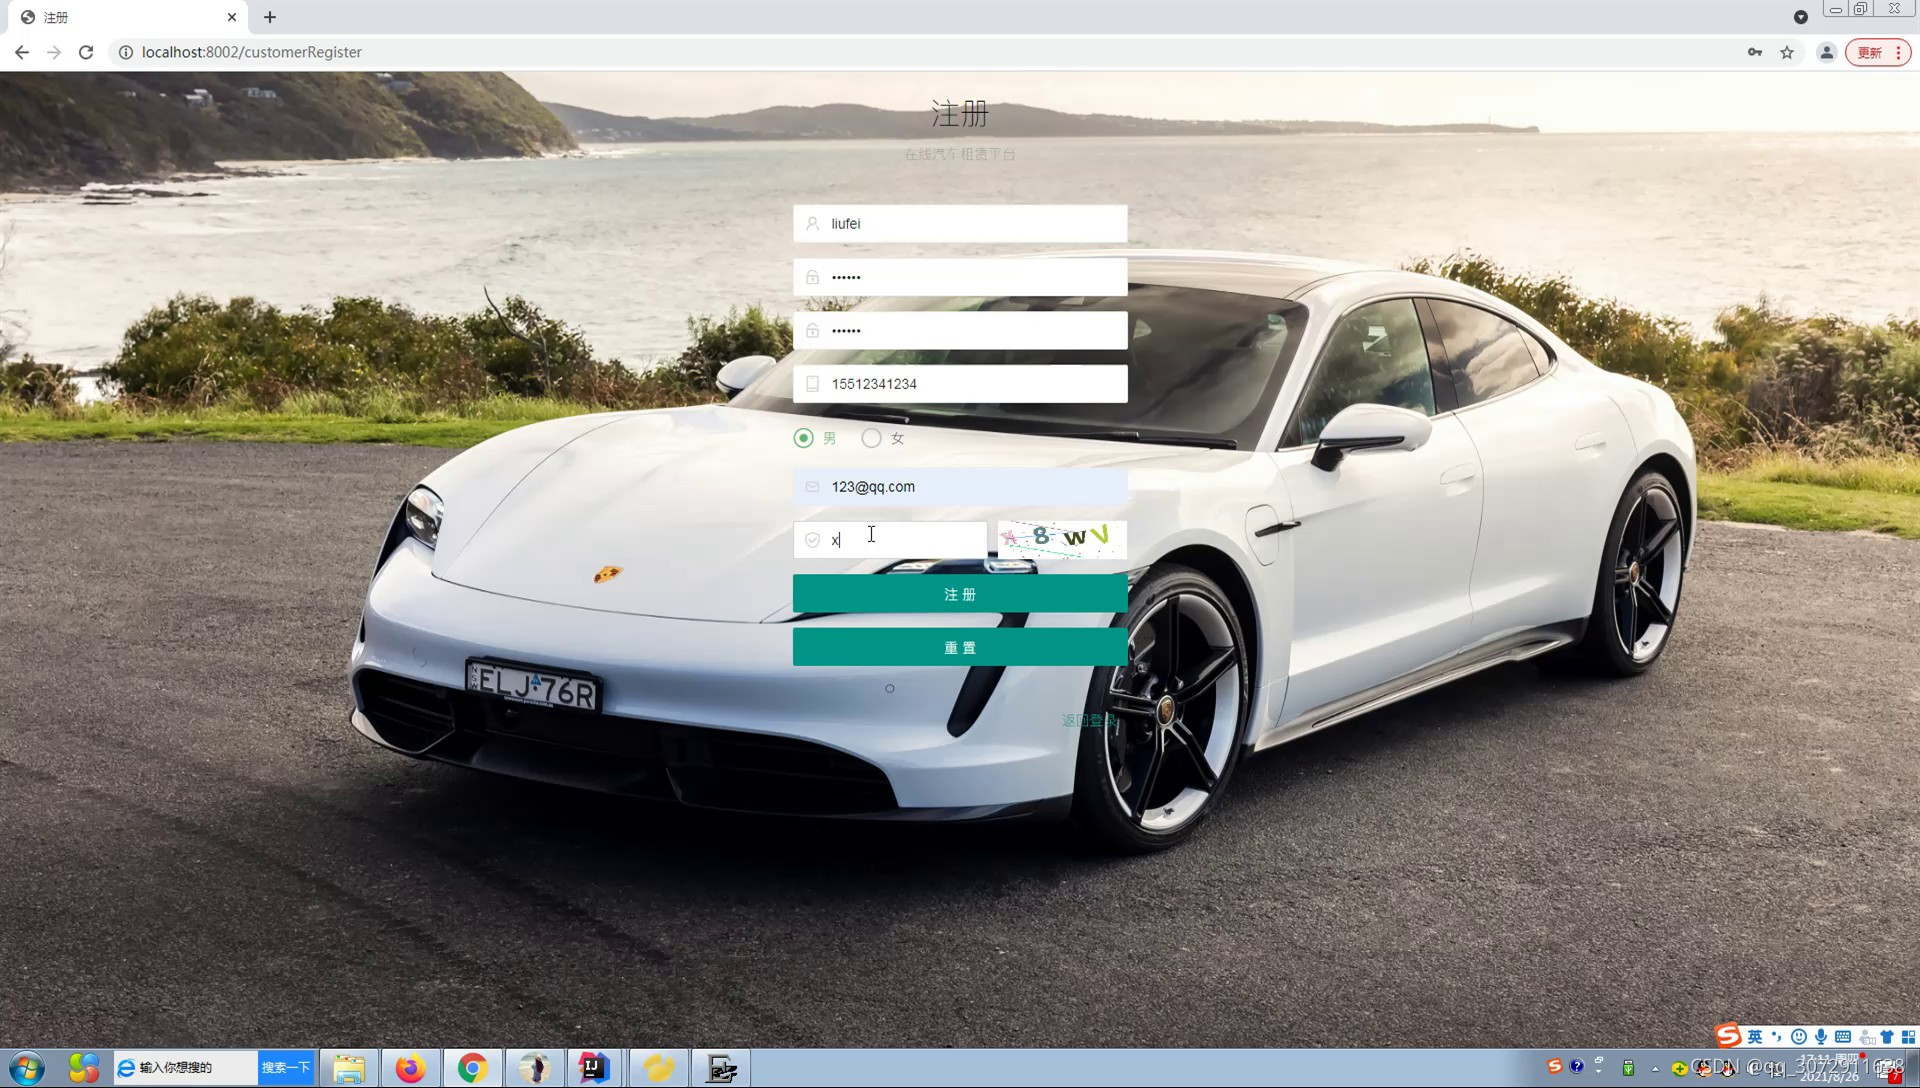1920x1088 pixels.
Task: Open File Explorer from taskbar
Action: pos(349,1068)
